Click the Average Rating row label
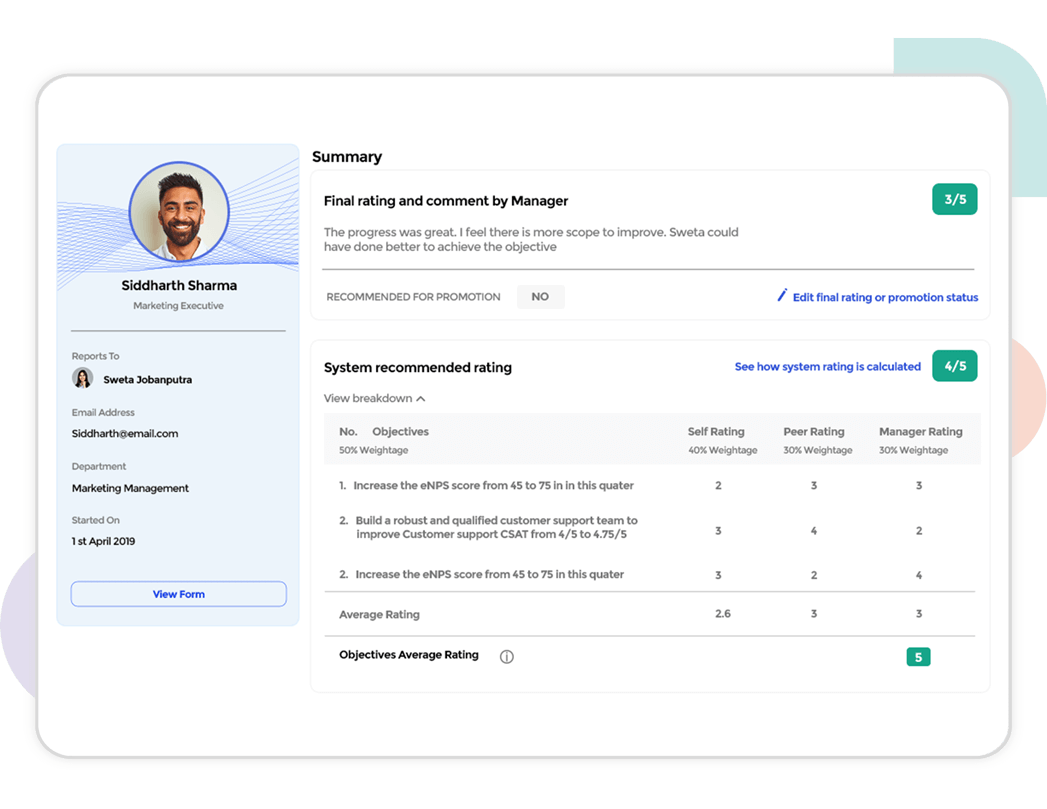 pyautogui.click(x=379, y=614)
